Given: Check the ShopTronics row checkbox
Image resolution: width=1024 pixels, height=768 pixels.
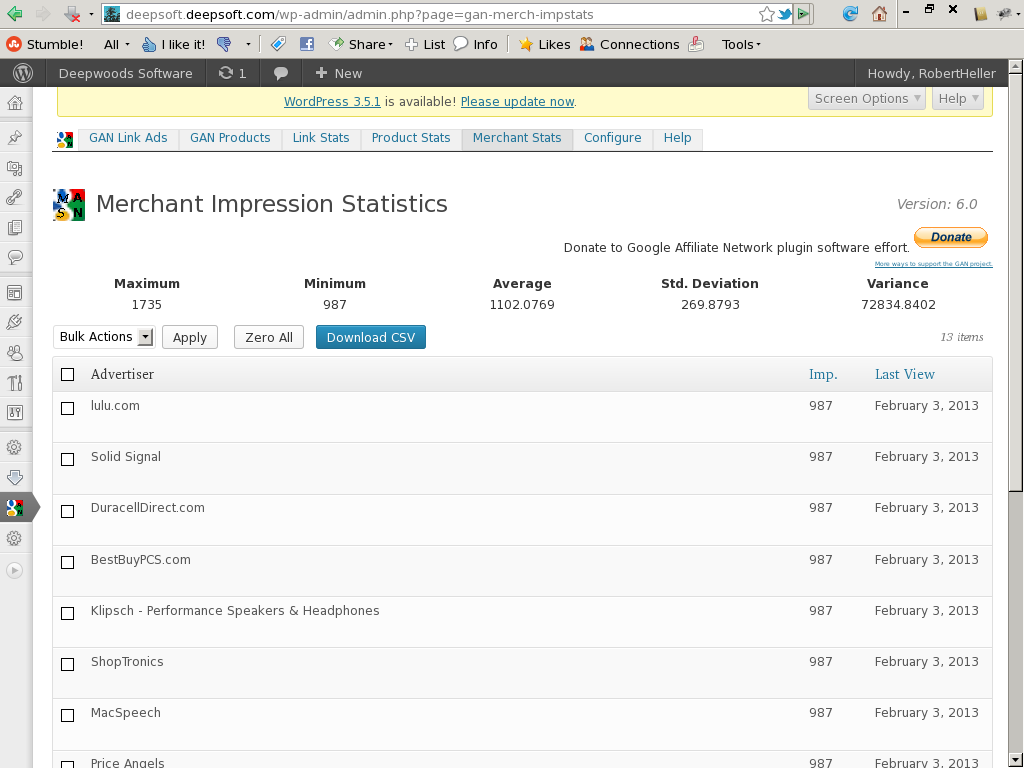Looking at the screenshot, I should pyautogui.click(x=67, y=664).
